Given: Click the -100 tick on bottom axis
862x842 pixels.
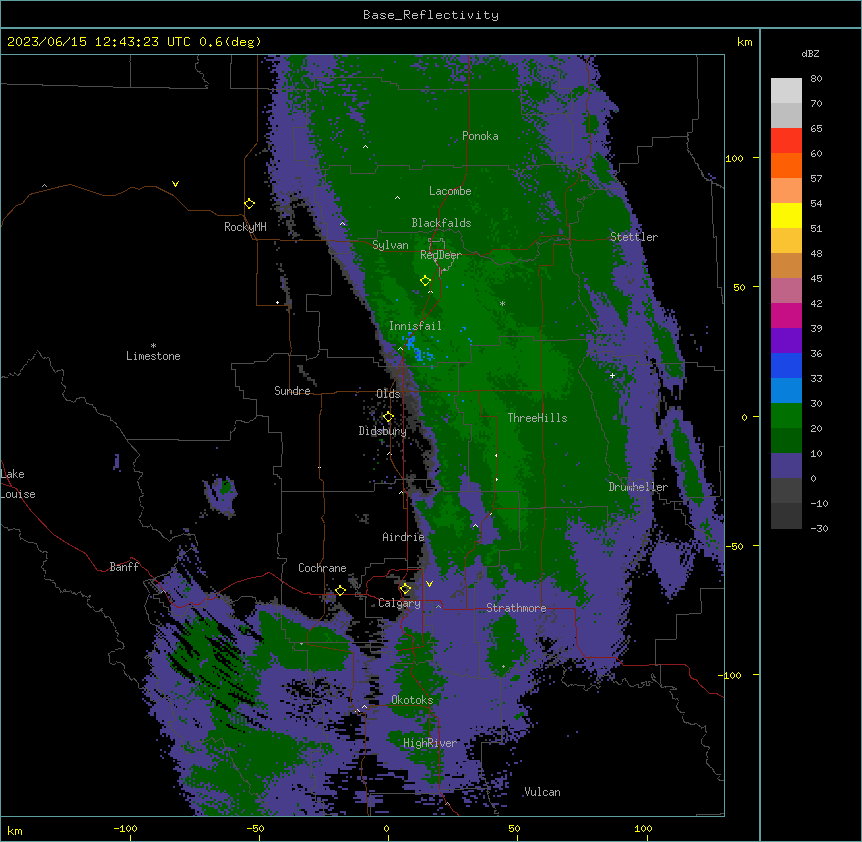Looking at the screenshot, I should (125, 828).
